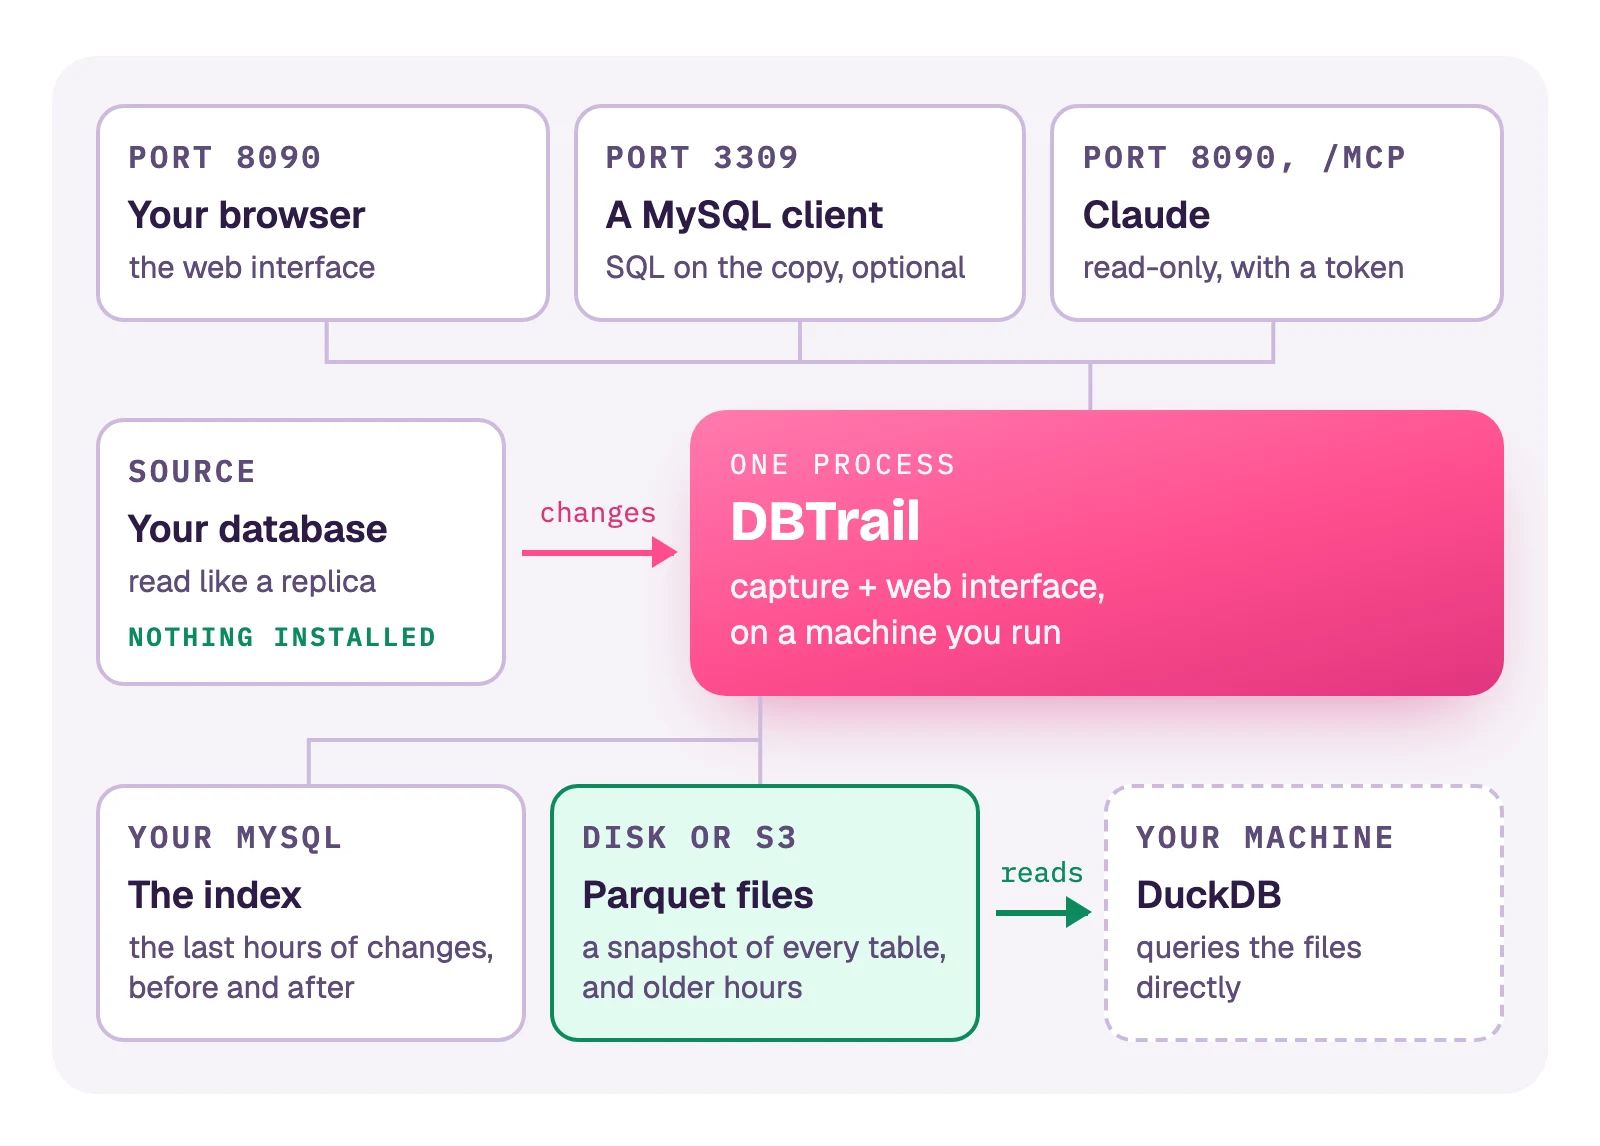Click the "DuckDB" heading
This screenshot has height=1146, width=1600.
[1208, 895]
